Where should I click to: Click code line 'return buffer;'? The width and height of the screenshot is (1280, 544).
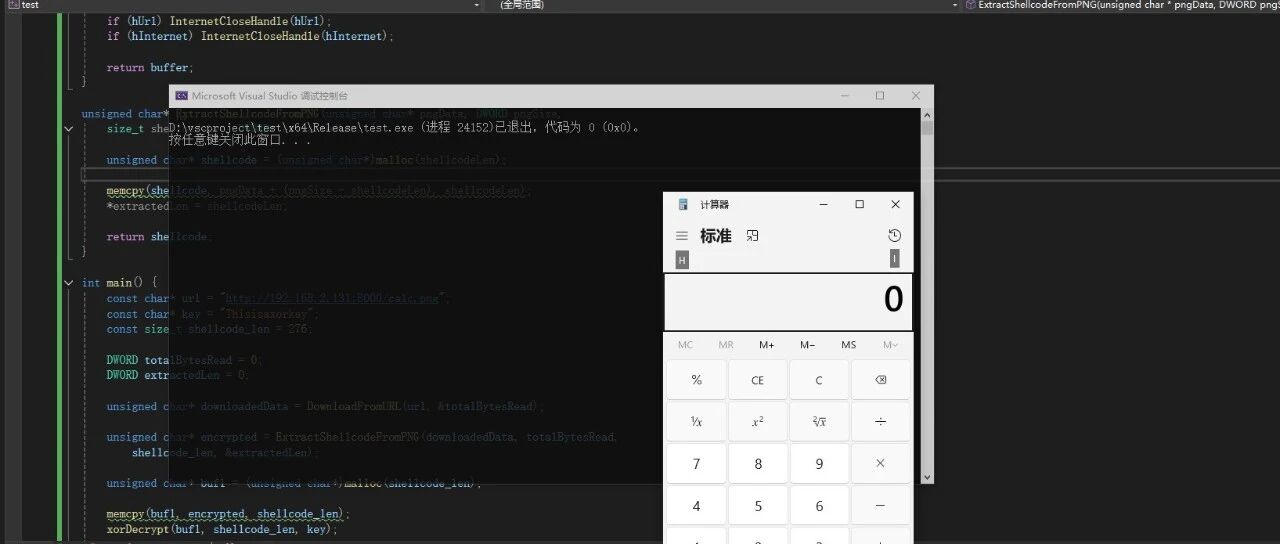tap(149, 67)
